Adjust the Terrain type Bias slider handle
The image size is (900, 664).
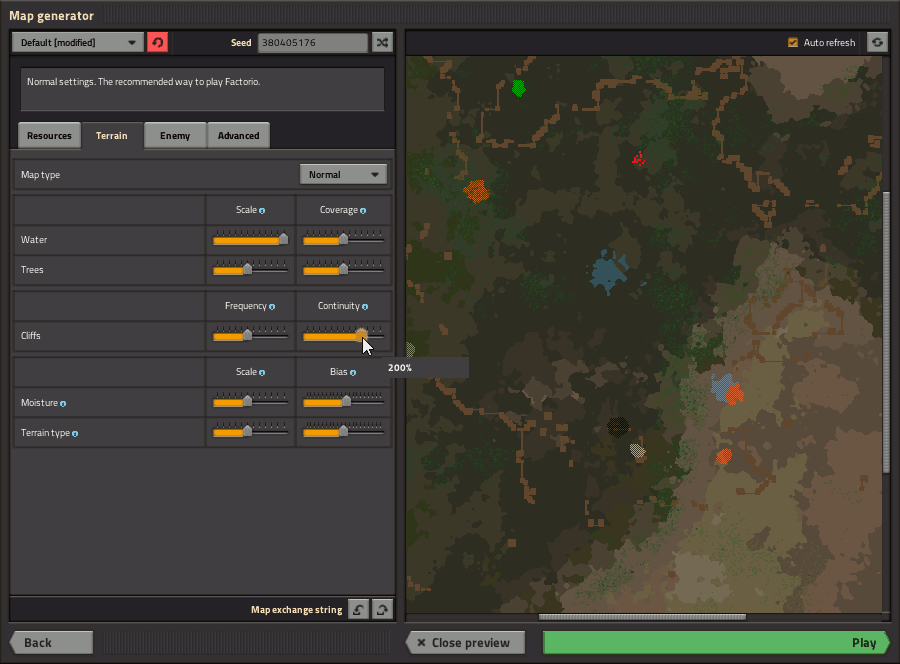tap(343, 431)
